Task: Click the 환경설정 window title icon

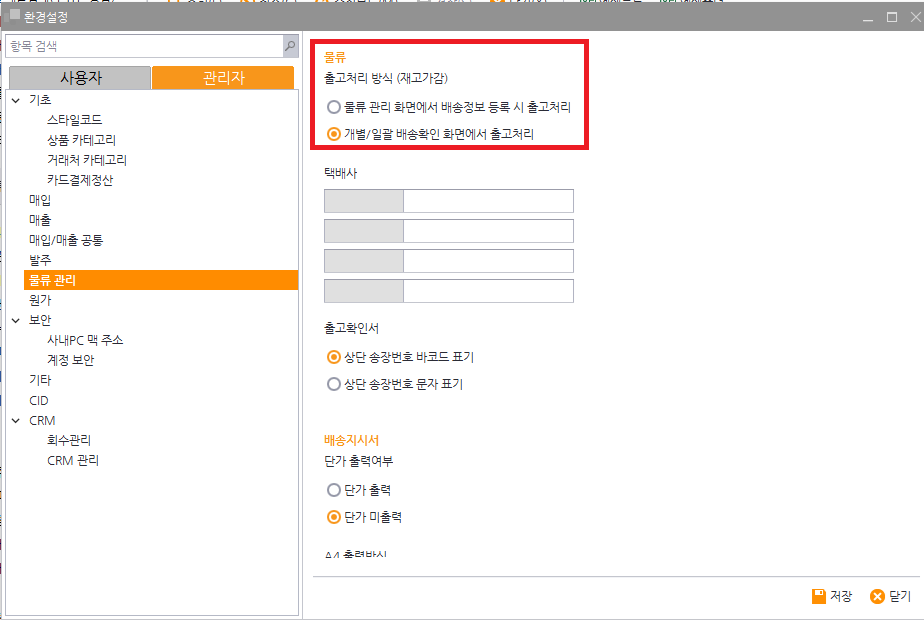Action: [13, 16]
